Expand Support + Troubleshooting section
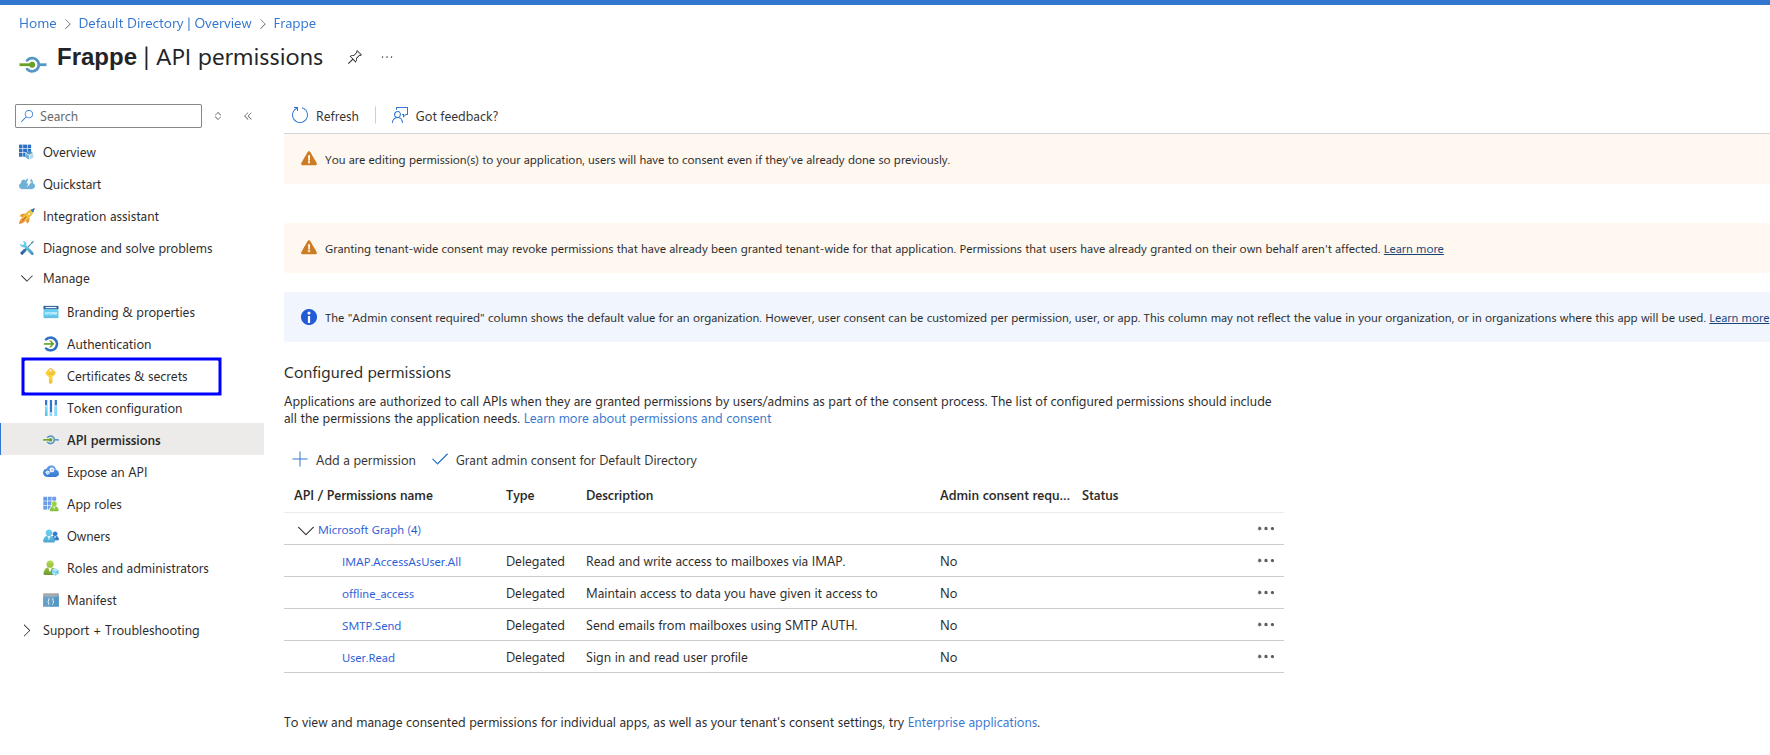The height and width of the screenshot is (755, 1770). [x=27, y=631]
